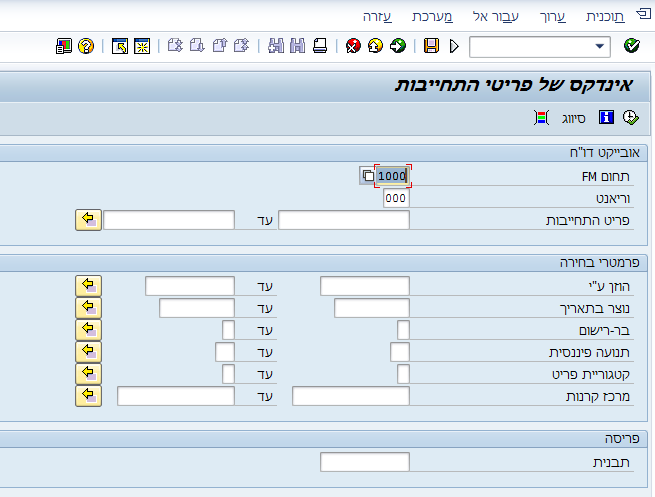Click the start triangle icon beside Save

[454, 46]
